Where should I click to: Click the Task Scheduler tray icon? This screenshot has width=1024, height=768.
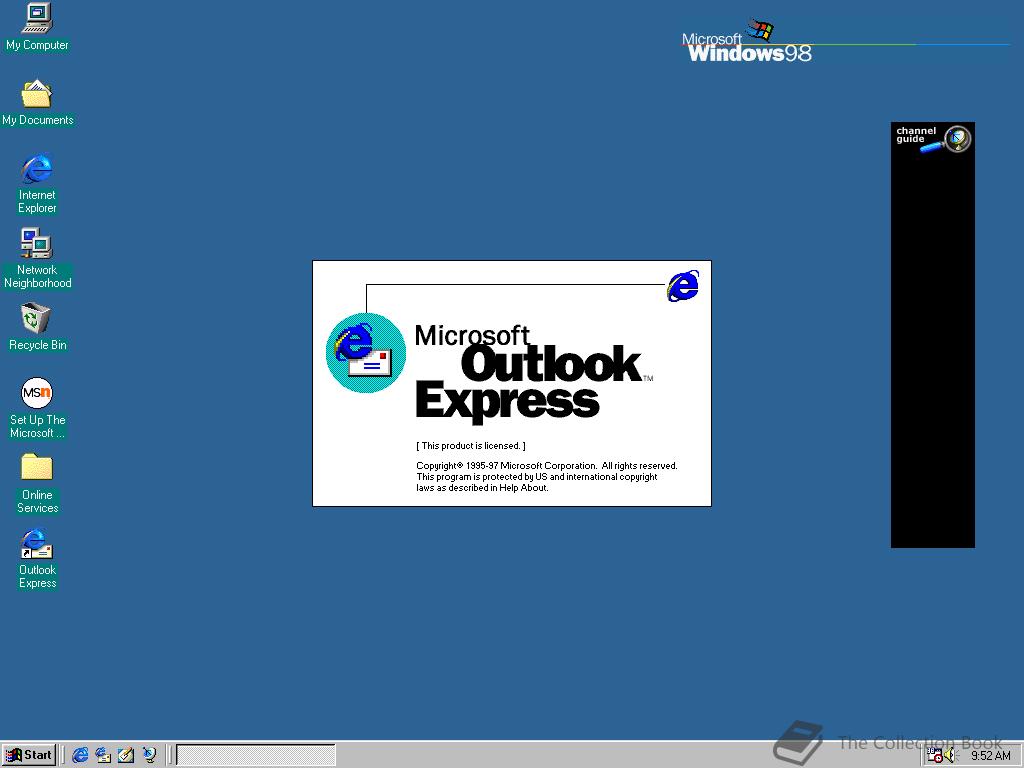coord(935,756)
